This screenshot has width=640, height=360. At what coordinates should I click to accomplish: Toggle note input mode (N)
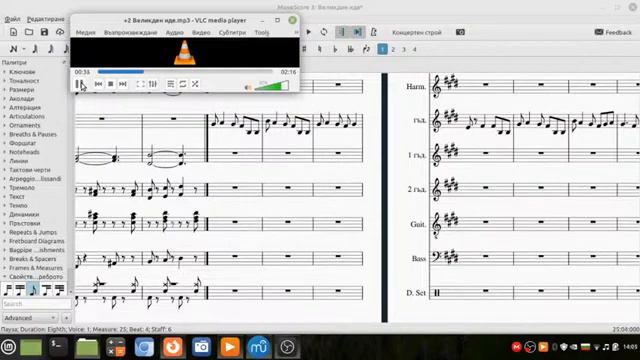pyautogui.click(x=13, y=49)
